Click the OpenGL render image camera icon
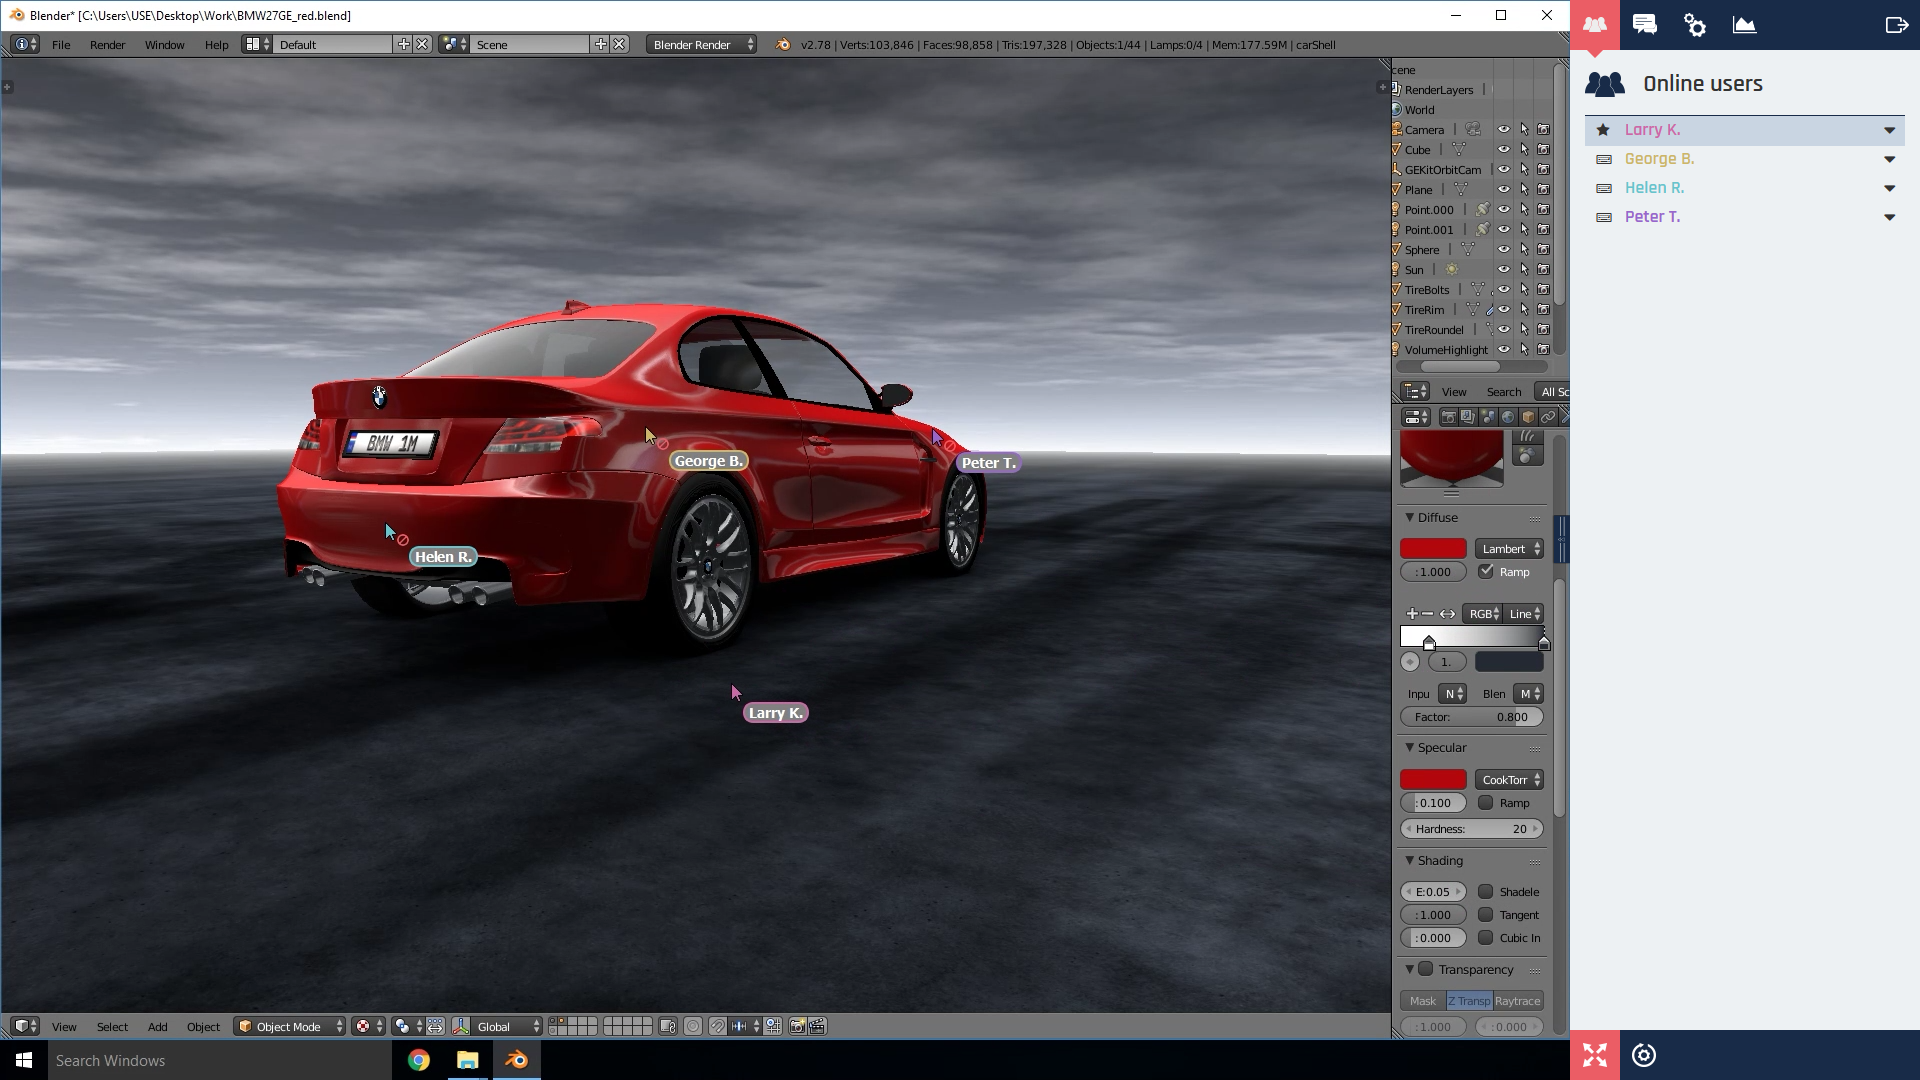Image resolution: width=1920 pixels, height=1080 pixels. (x=797, y=1026)
